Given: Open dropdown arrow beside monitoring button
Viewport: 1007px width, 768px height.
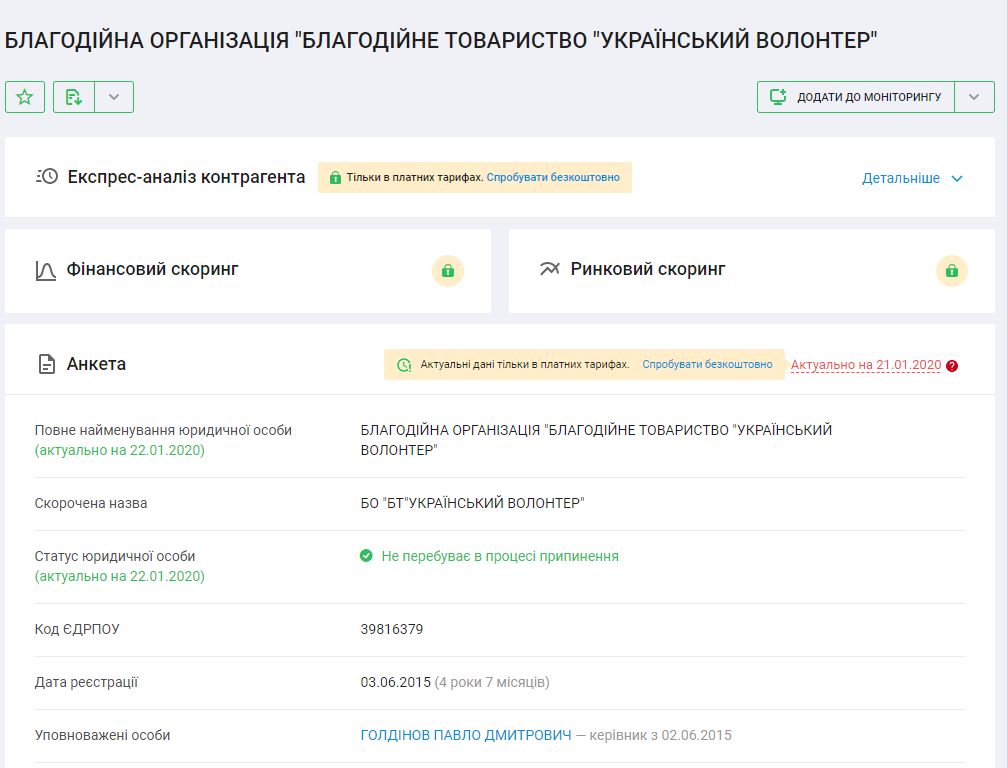Looking at the screenshot, I should click(x=974, y=97).
